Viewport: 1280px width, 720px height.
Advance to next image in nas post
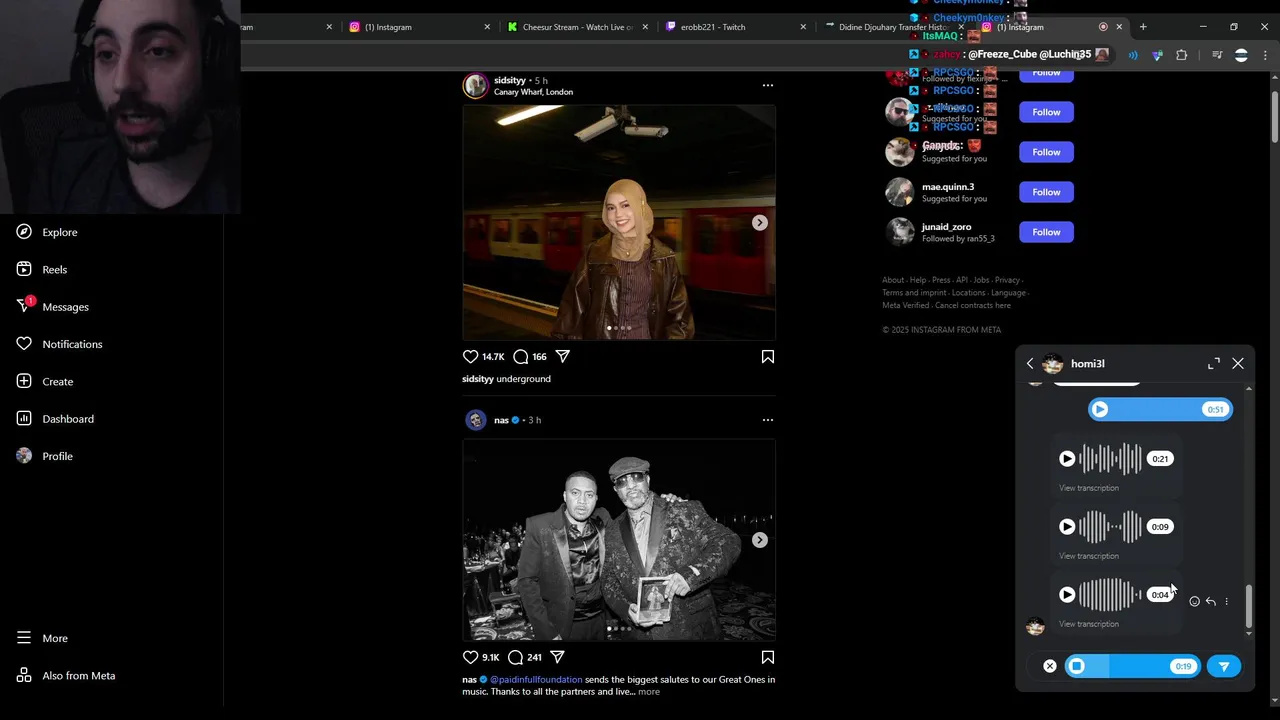coord(760,540)
